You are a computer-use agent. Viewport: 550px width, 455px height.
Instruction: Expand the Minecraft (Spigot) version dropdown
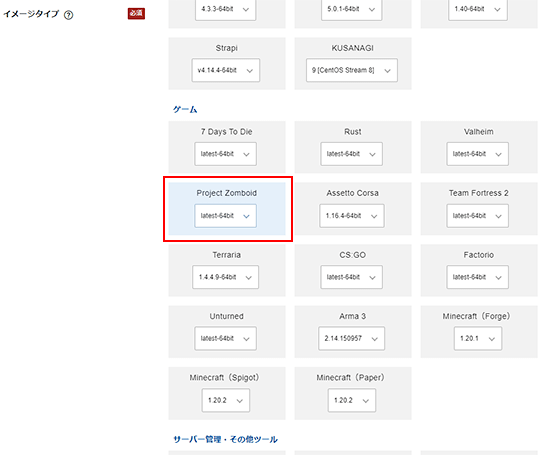[x=226, y=400]
